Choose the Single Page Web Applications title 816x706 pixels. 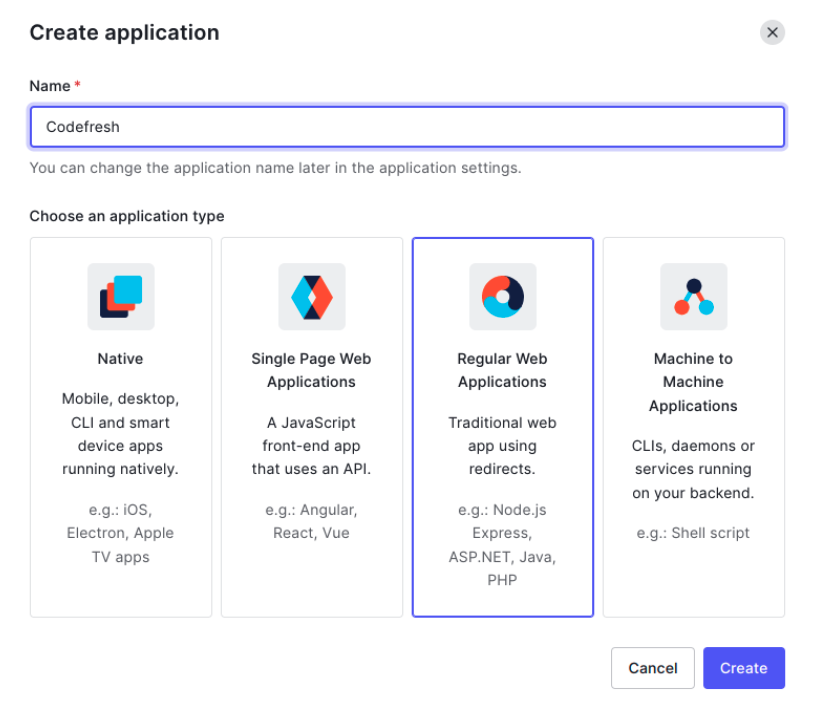311,370
